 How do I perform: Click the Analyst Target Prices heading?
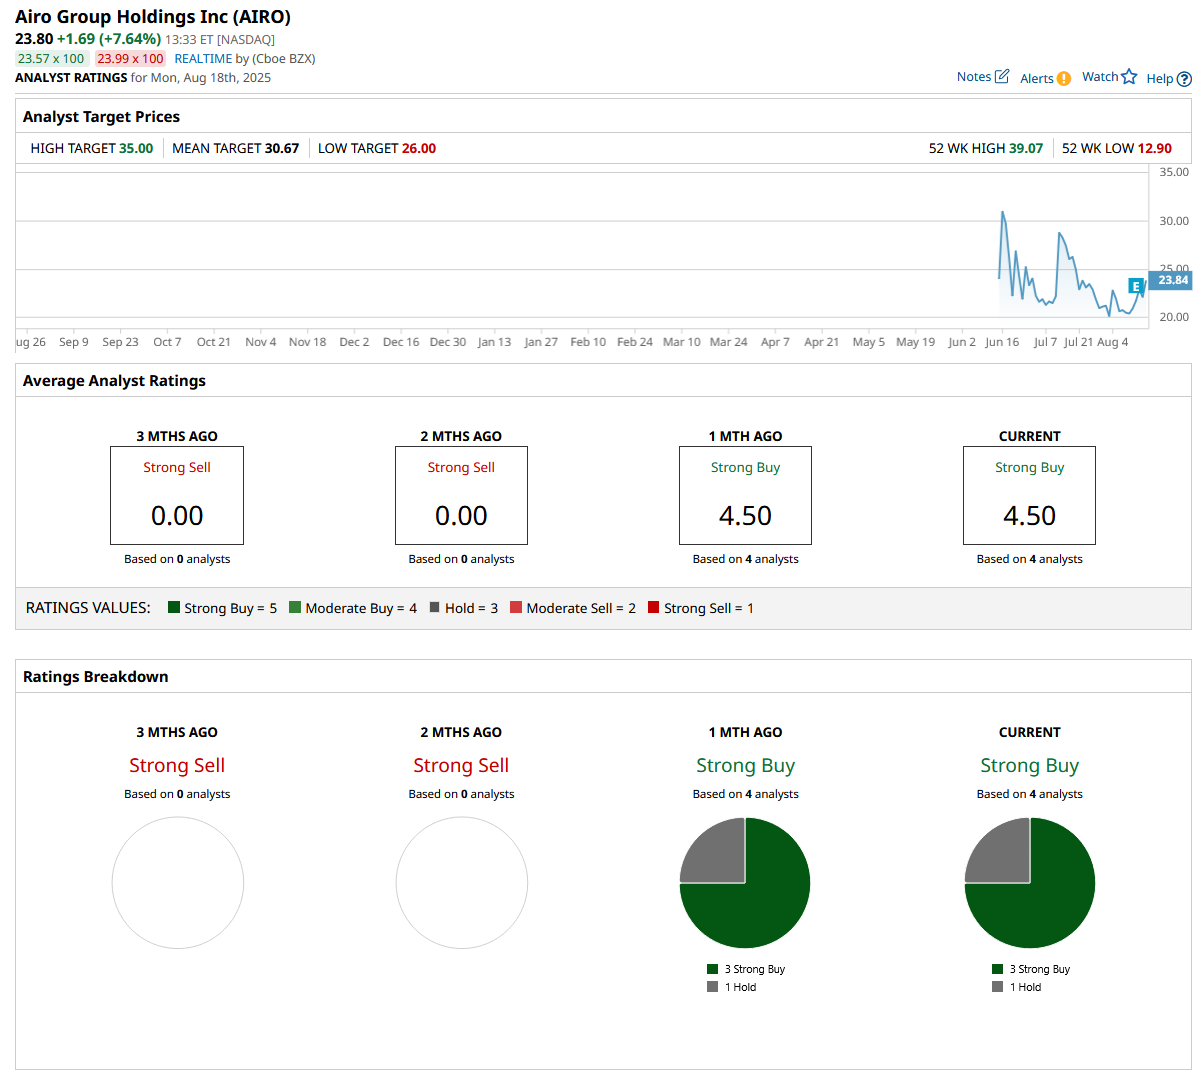pos(101,117)
